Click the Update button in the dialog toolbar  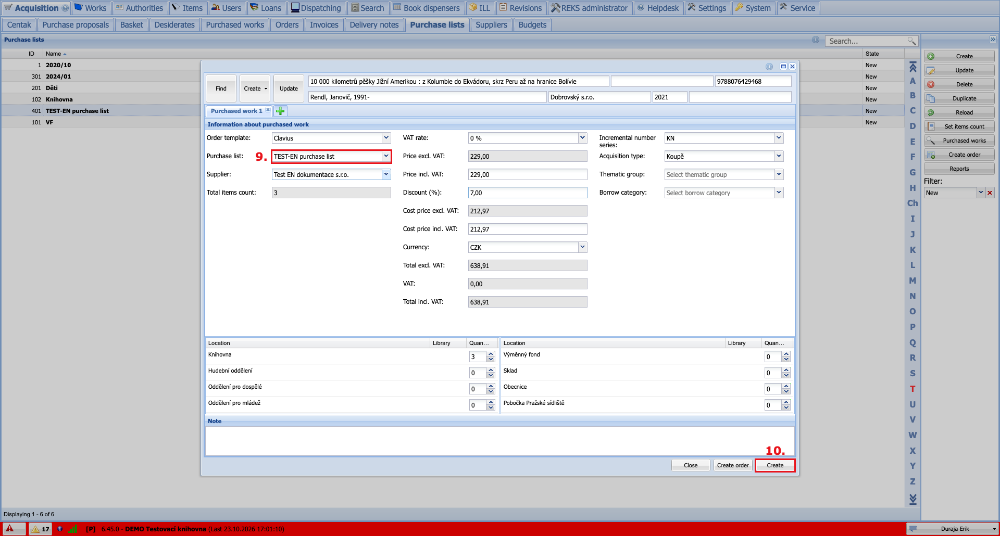tap(289, 89)
